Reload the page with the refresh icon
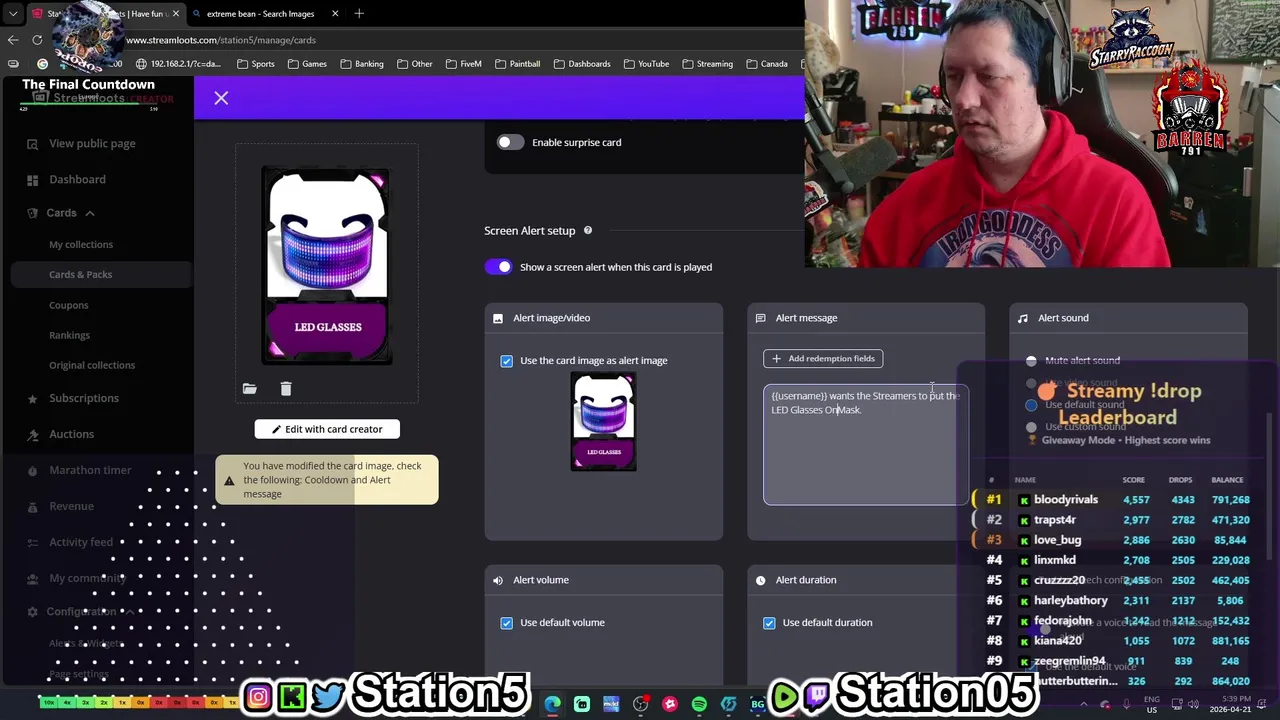Image resolution: width=1280 pixels, height=720 pixels. click(37, 40)
